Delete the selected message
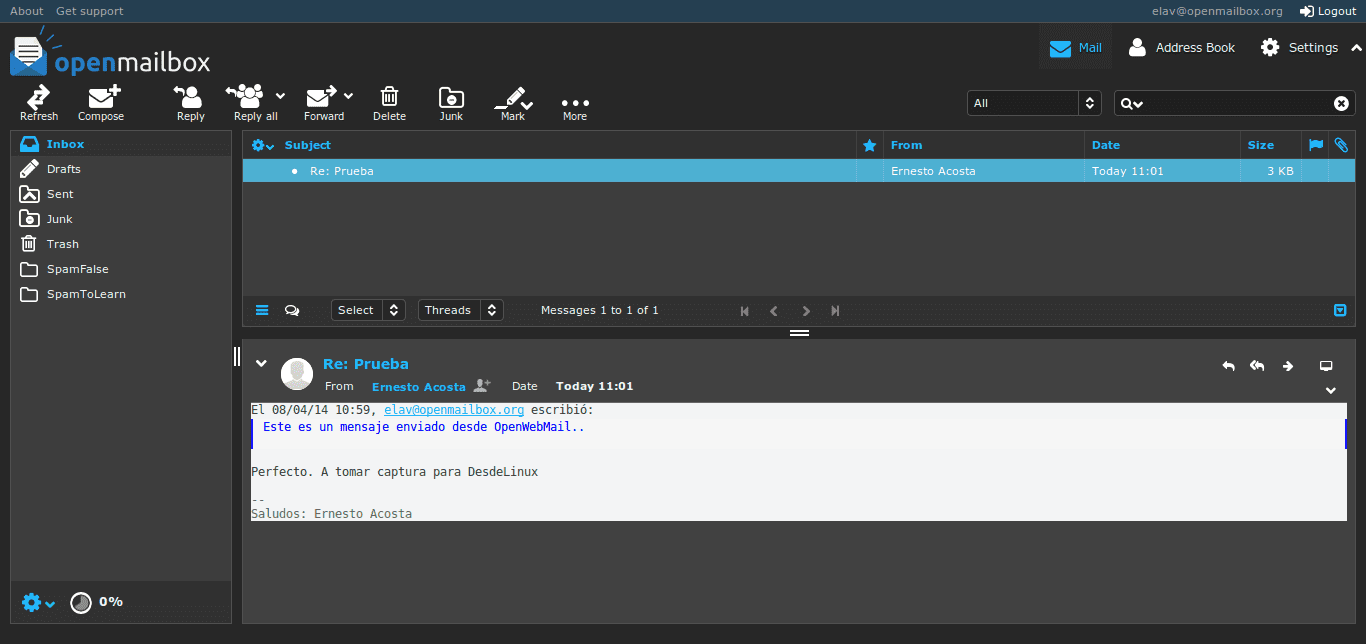Image resolution: width=1366 pixels, height=644 pixels. coord(389,103)
